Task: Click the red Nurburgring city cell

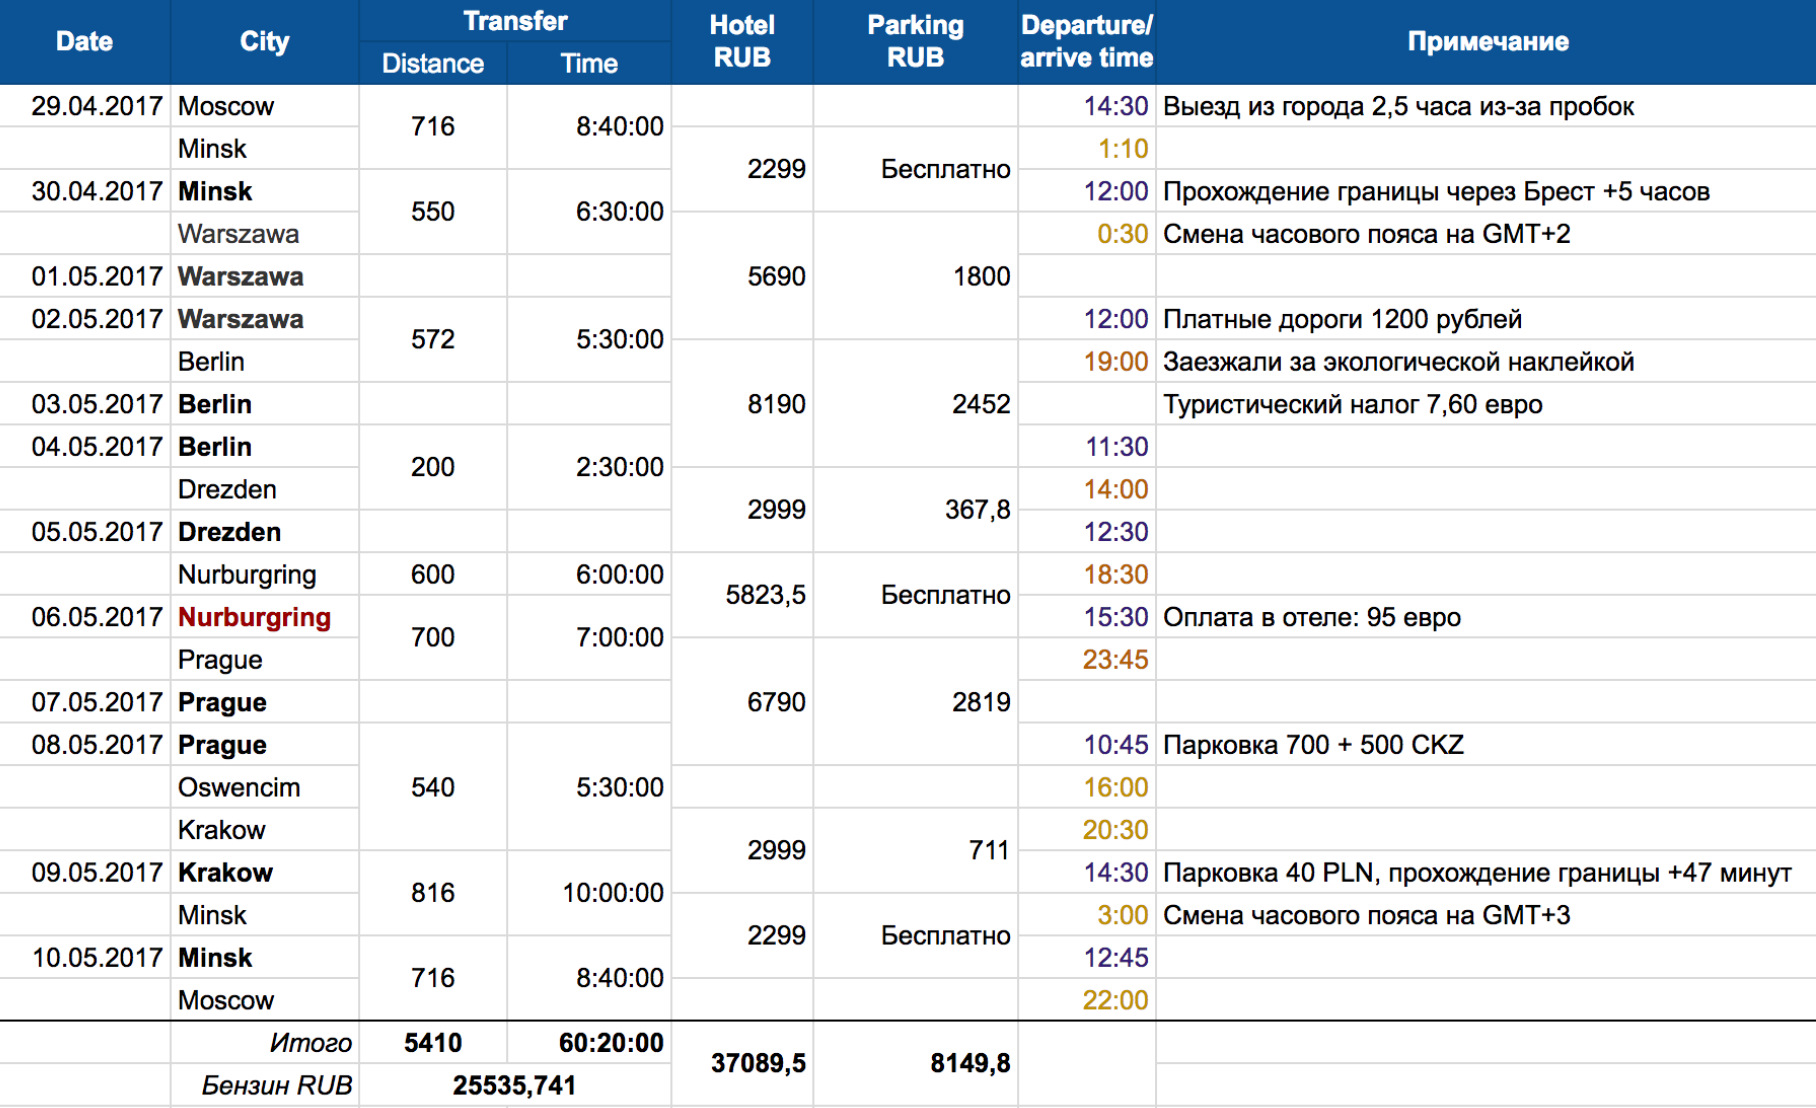Action: [264, 617]
